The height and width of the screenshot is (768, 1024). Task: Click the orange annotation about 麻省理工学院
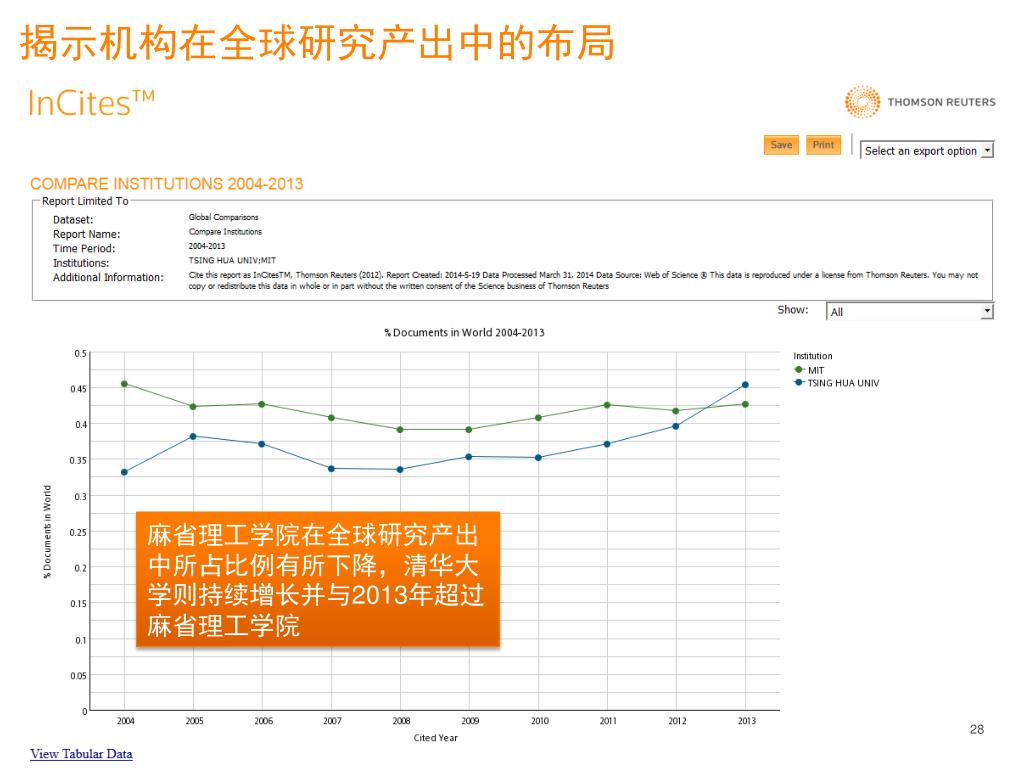[x=318, y=580]
